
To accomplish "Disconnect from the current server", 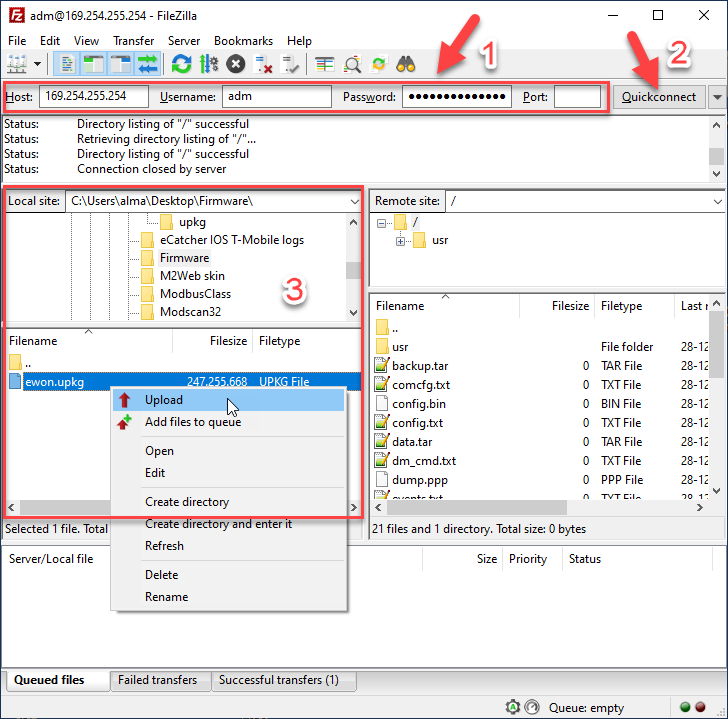I will click(x=263, y=64).
